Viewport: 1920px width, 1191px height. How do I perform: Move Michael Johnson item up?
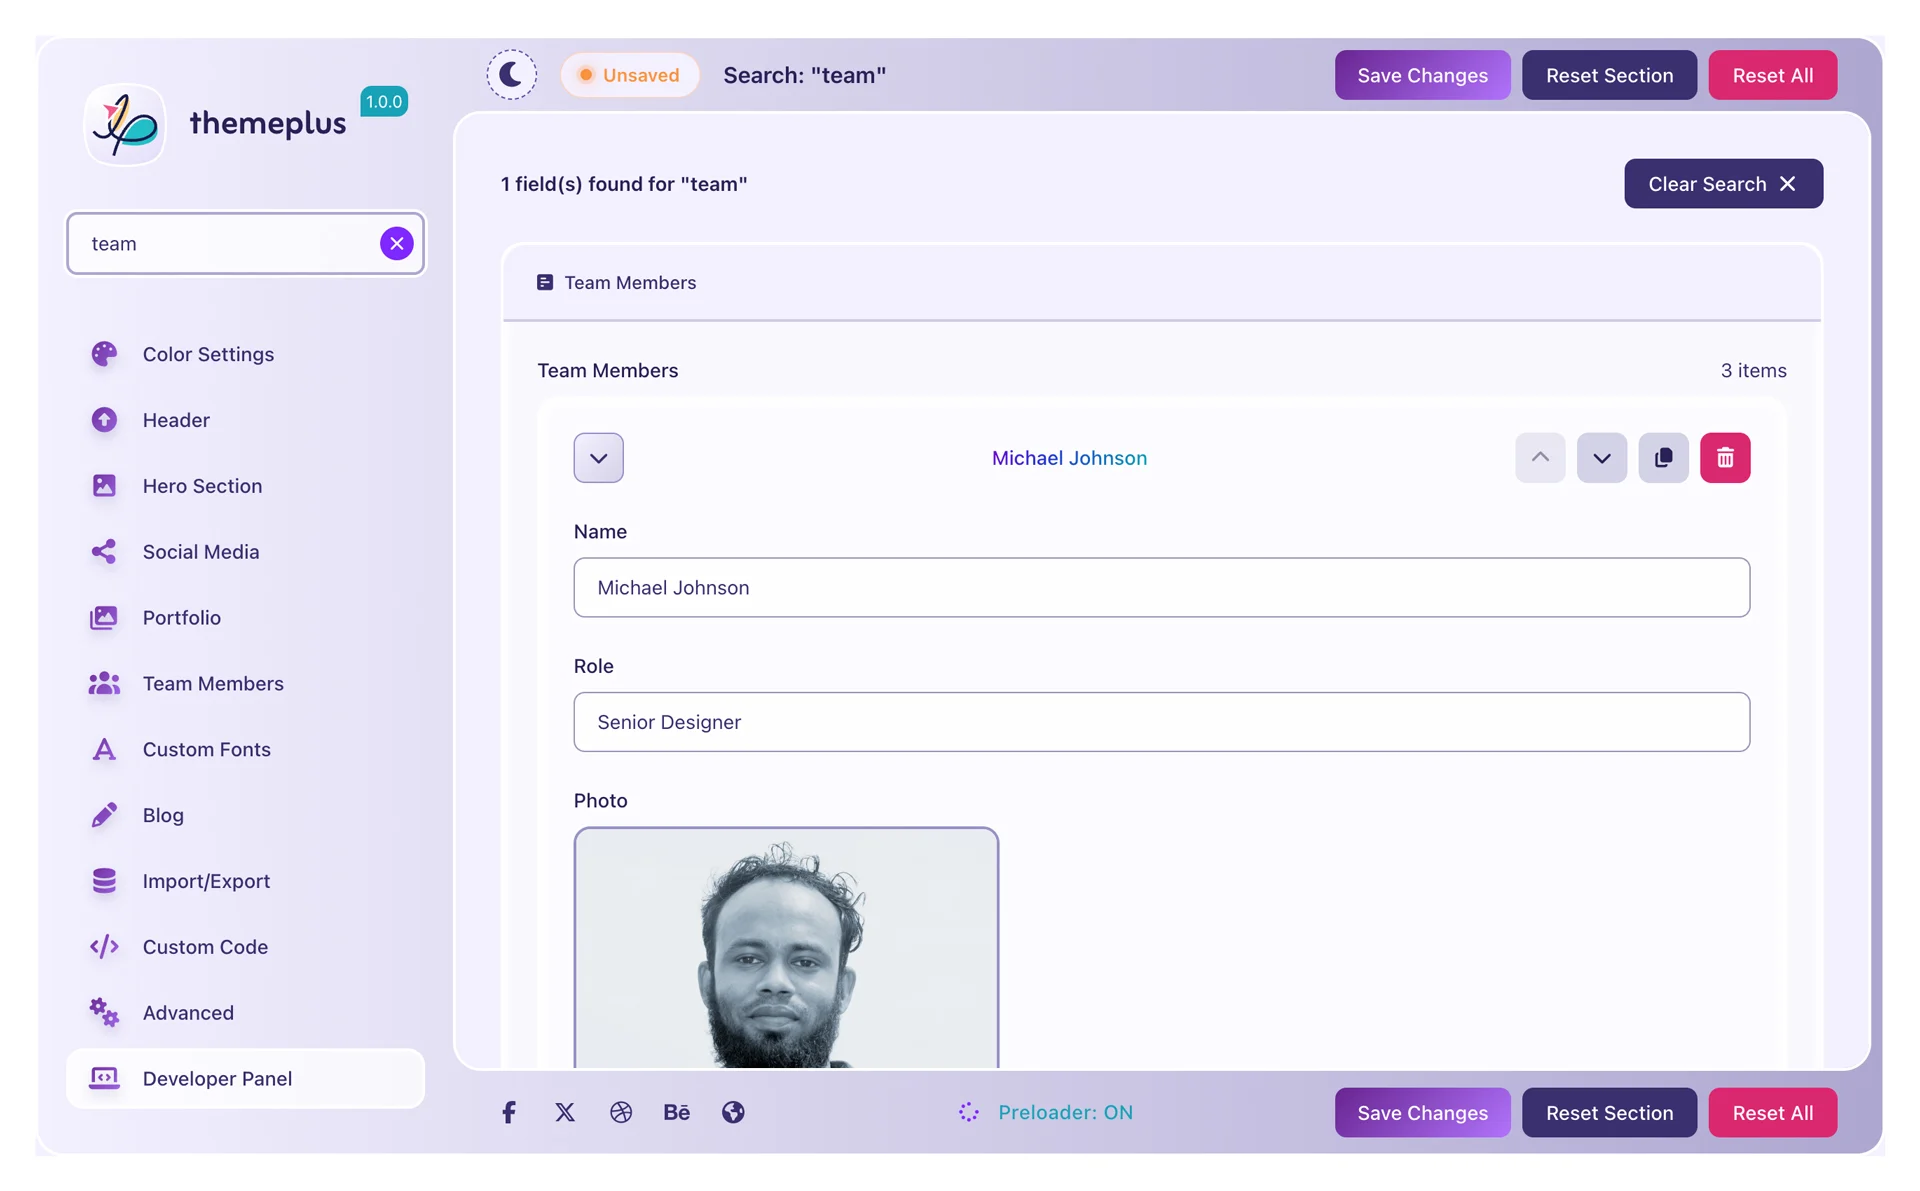point(1539,458)
